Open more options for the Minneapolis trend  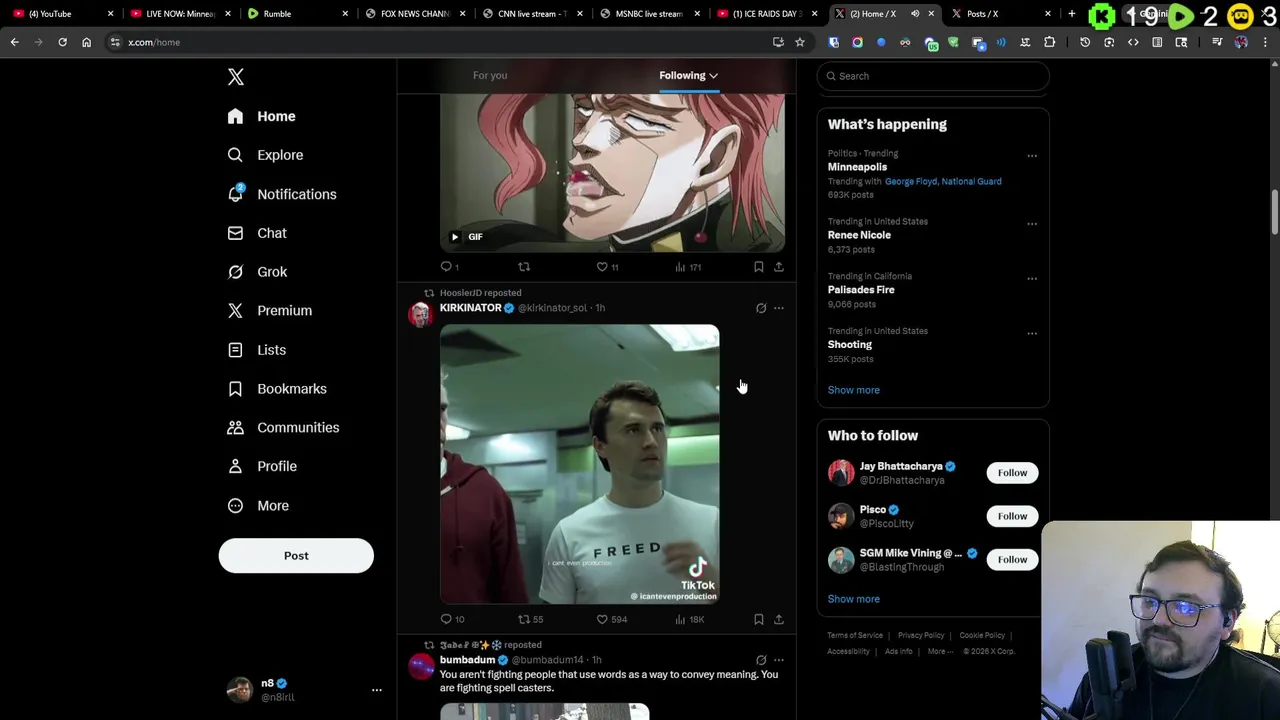coord(1032,156)
